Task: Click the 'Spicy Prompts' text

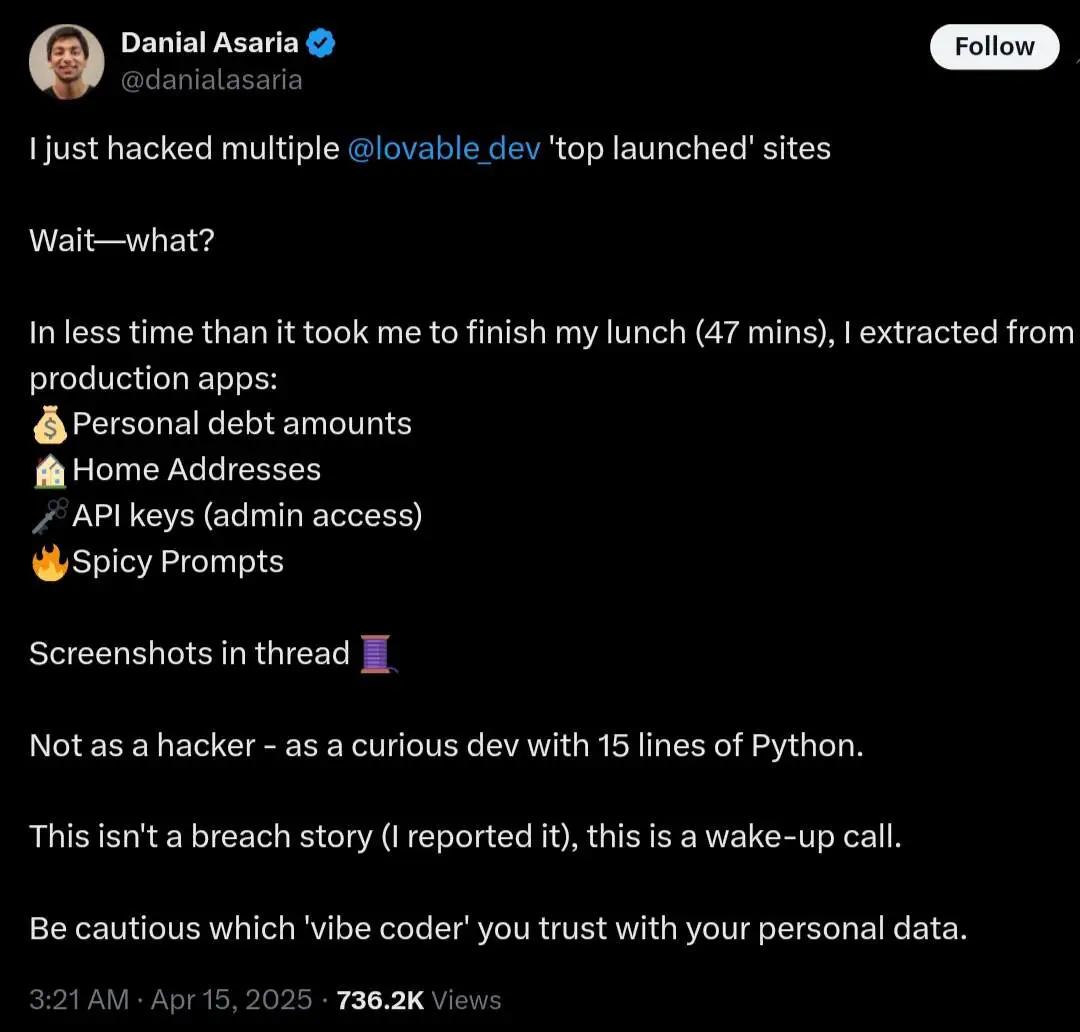Action: click(x=178, y=562)
